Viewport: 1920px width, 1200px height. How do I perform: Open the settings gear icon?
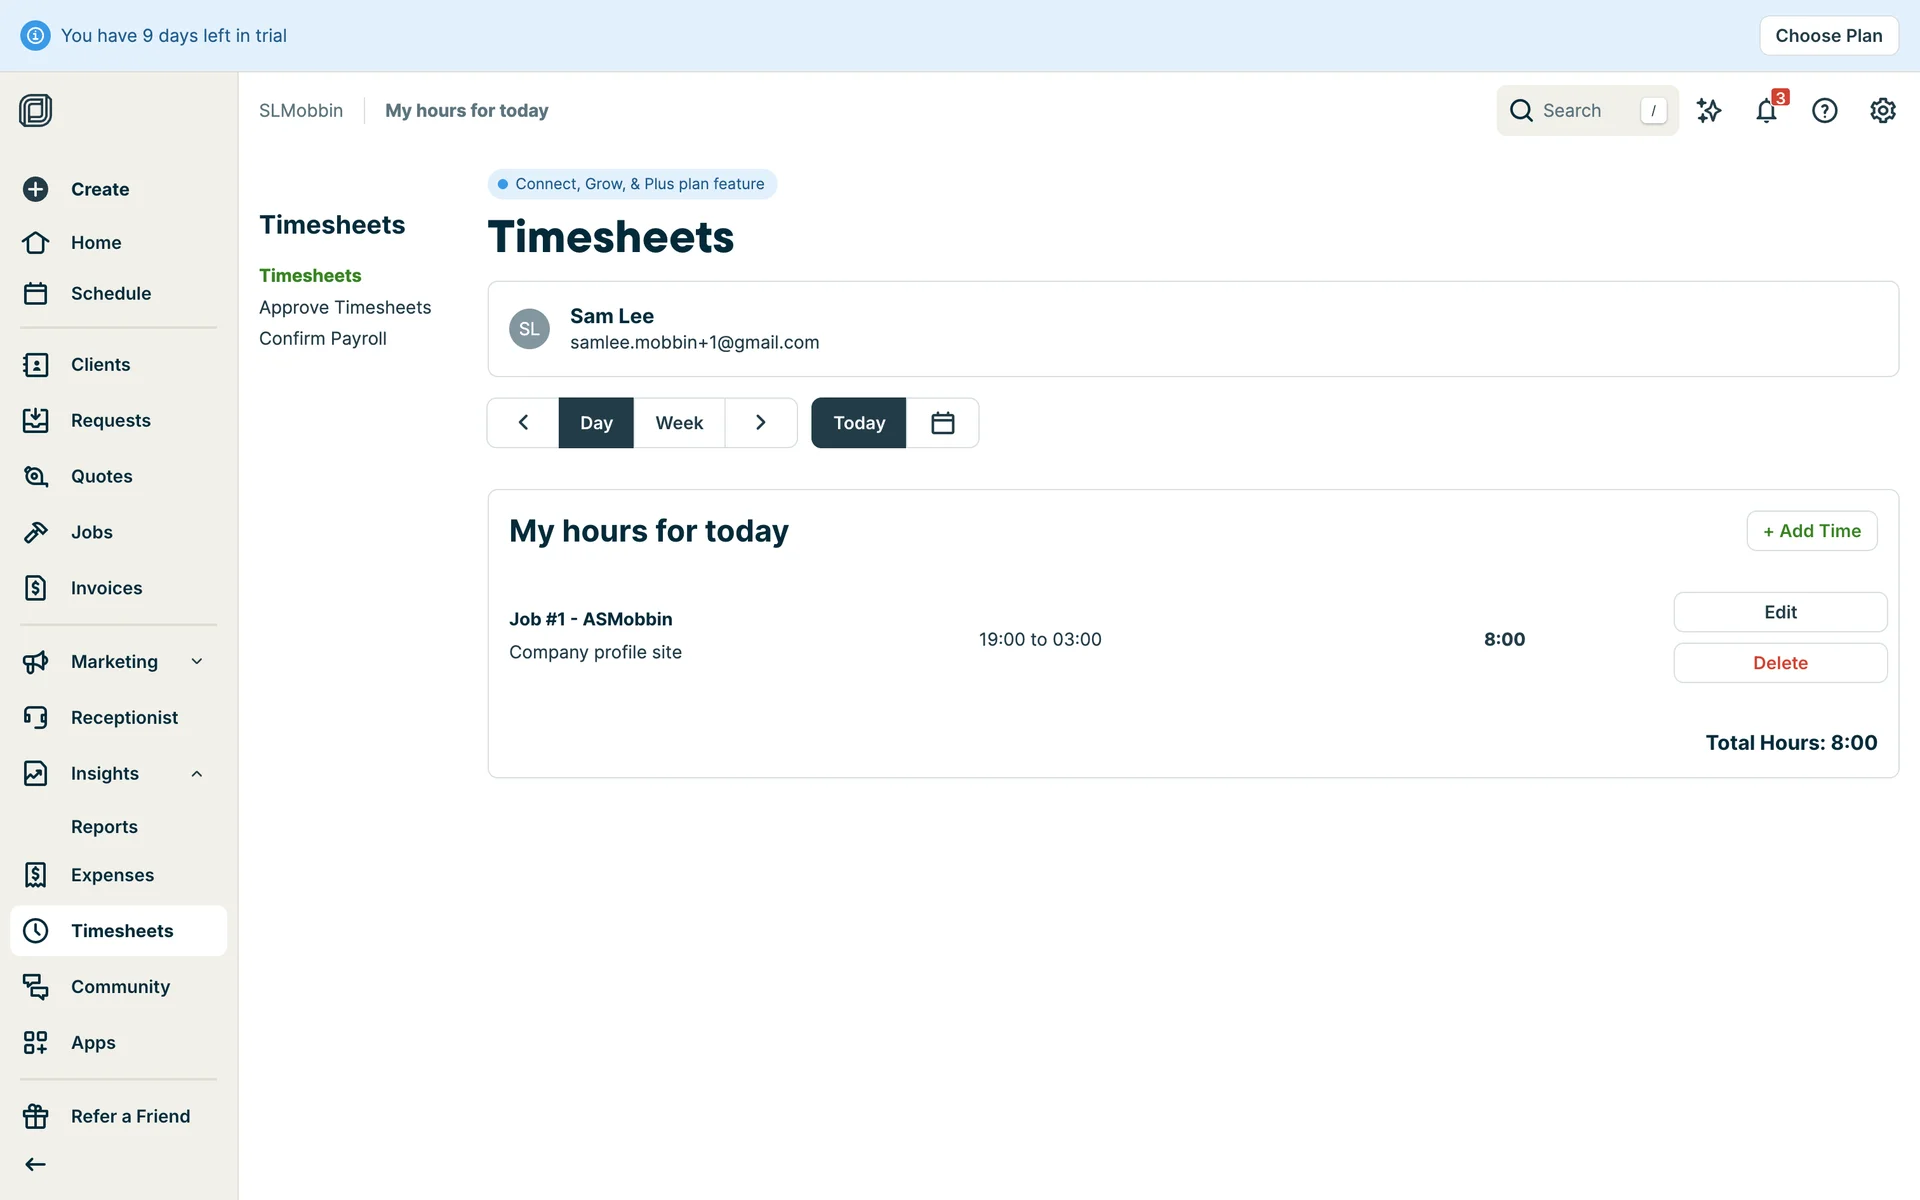tap(1882, 111)
